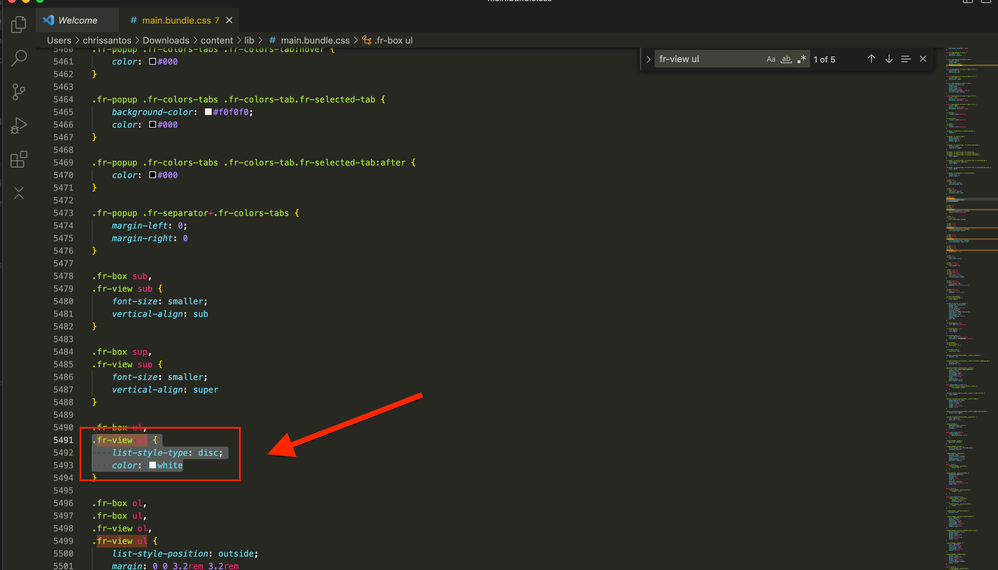998x570 pixels.
Task: Toggle Use Regular Expression in find widget
Action: [x=801, y=59]
